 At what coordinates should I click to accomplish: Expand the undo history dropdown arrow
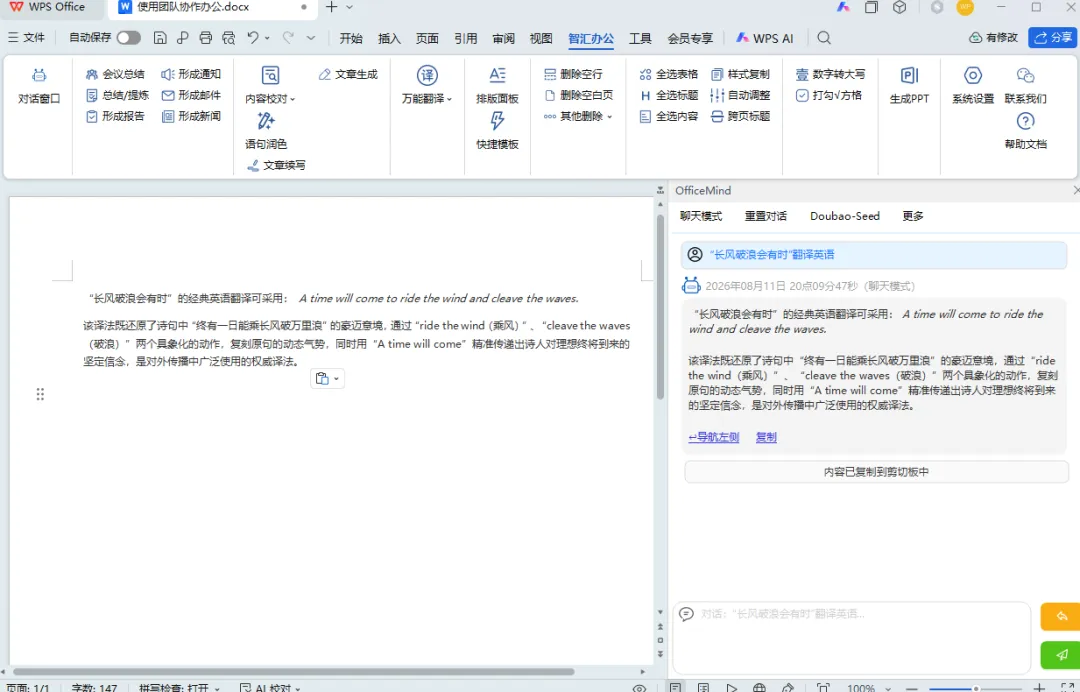[x=267, y=39]
